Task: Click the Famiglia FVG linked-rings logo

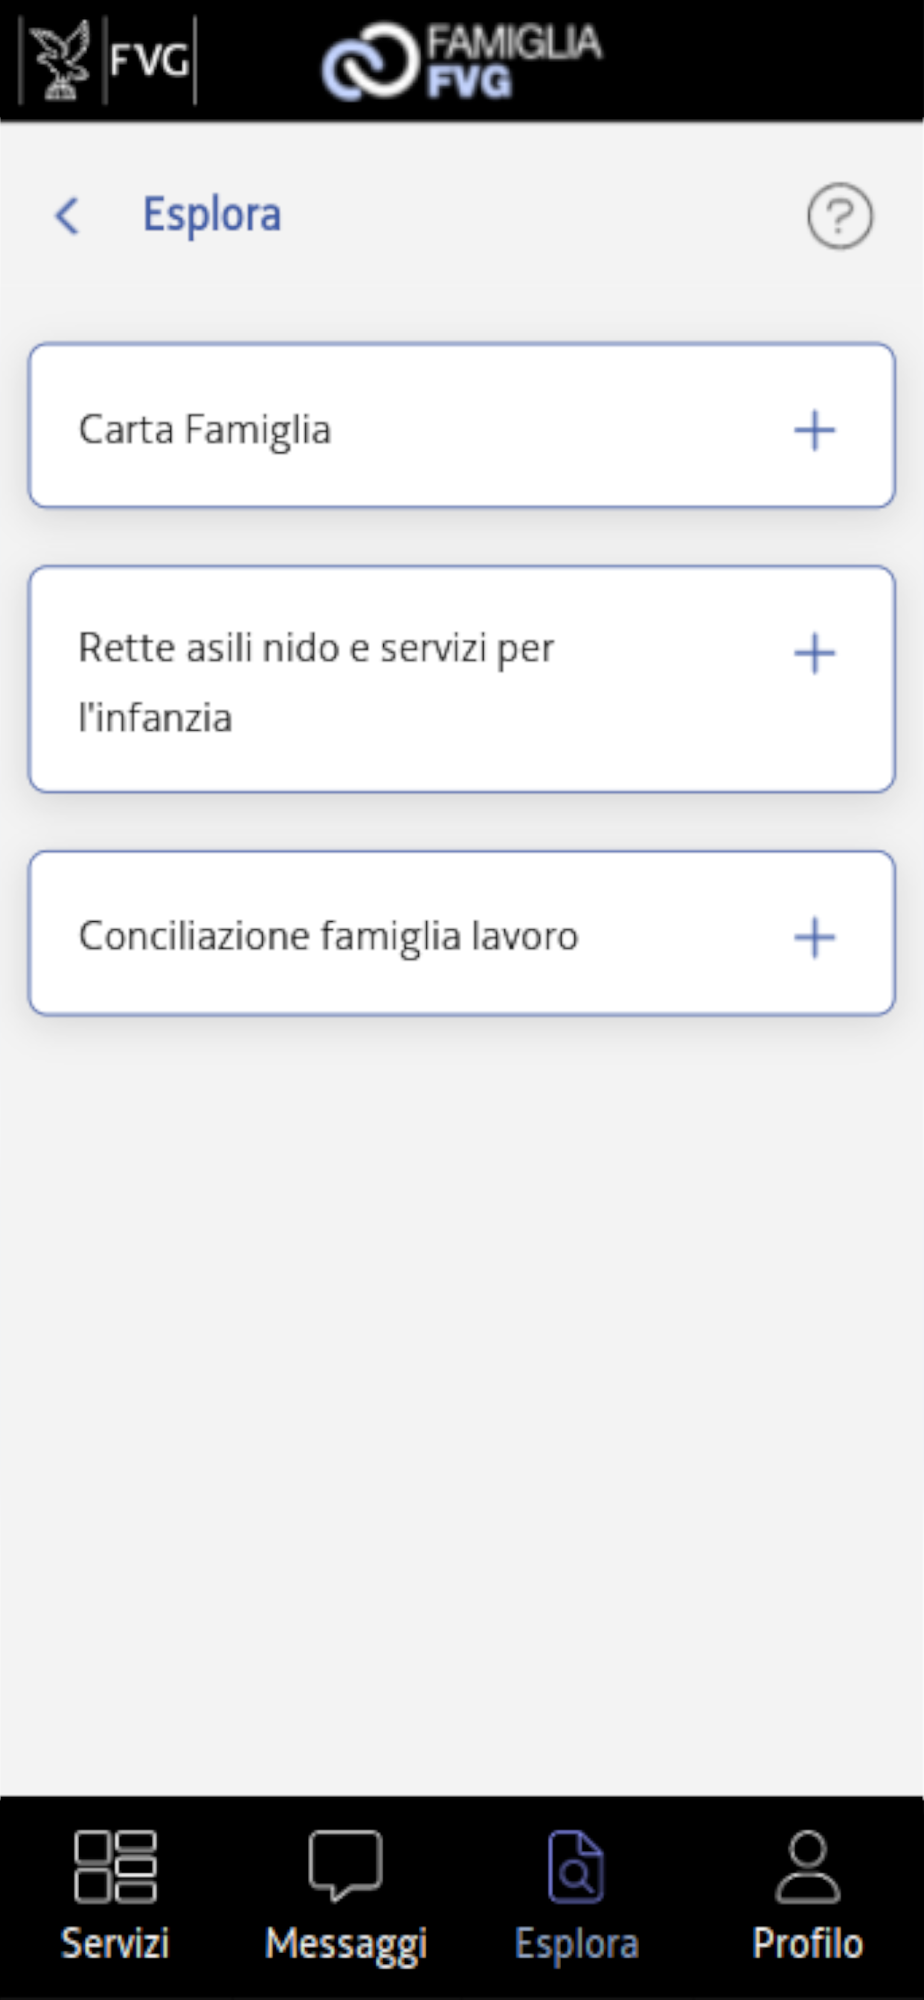Action: tap(368, 64)
